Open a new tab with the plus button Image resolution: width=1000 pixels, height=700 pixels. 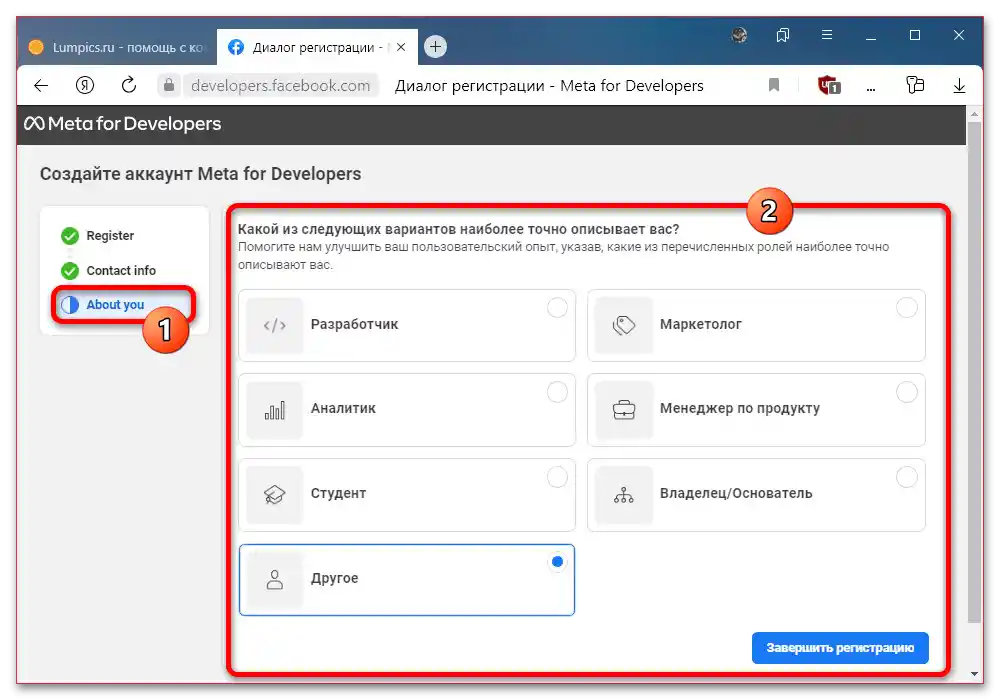(434, 46)
